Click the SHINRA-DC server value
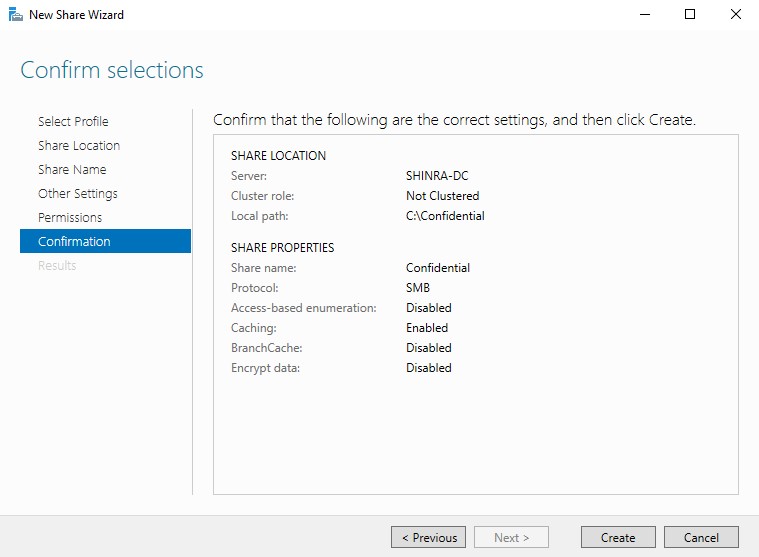 [437, 176]
